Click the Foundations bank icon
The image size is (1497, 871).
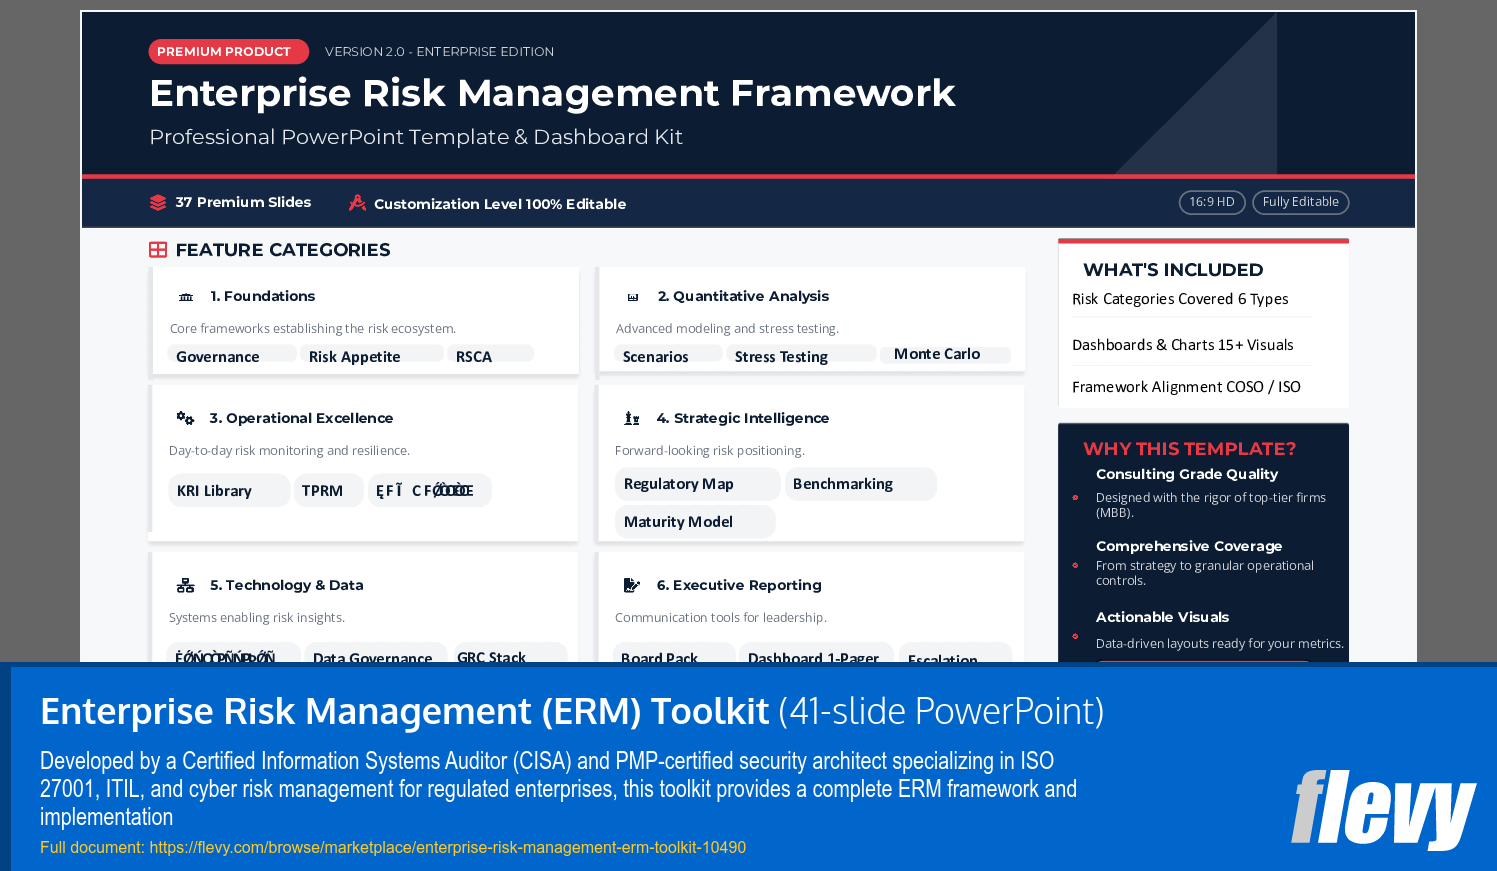coord(186,296)
